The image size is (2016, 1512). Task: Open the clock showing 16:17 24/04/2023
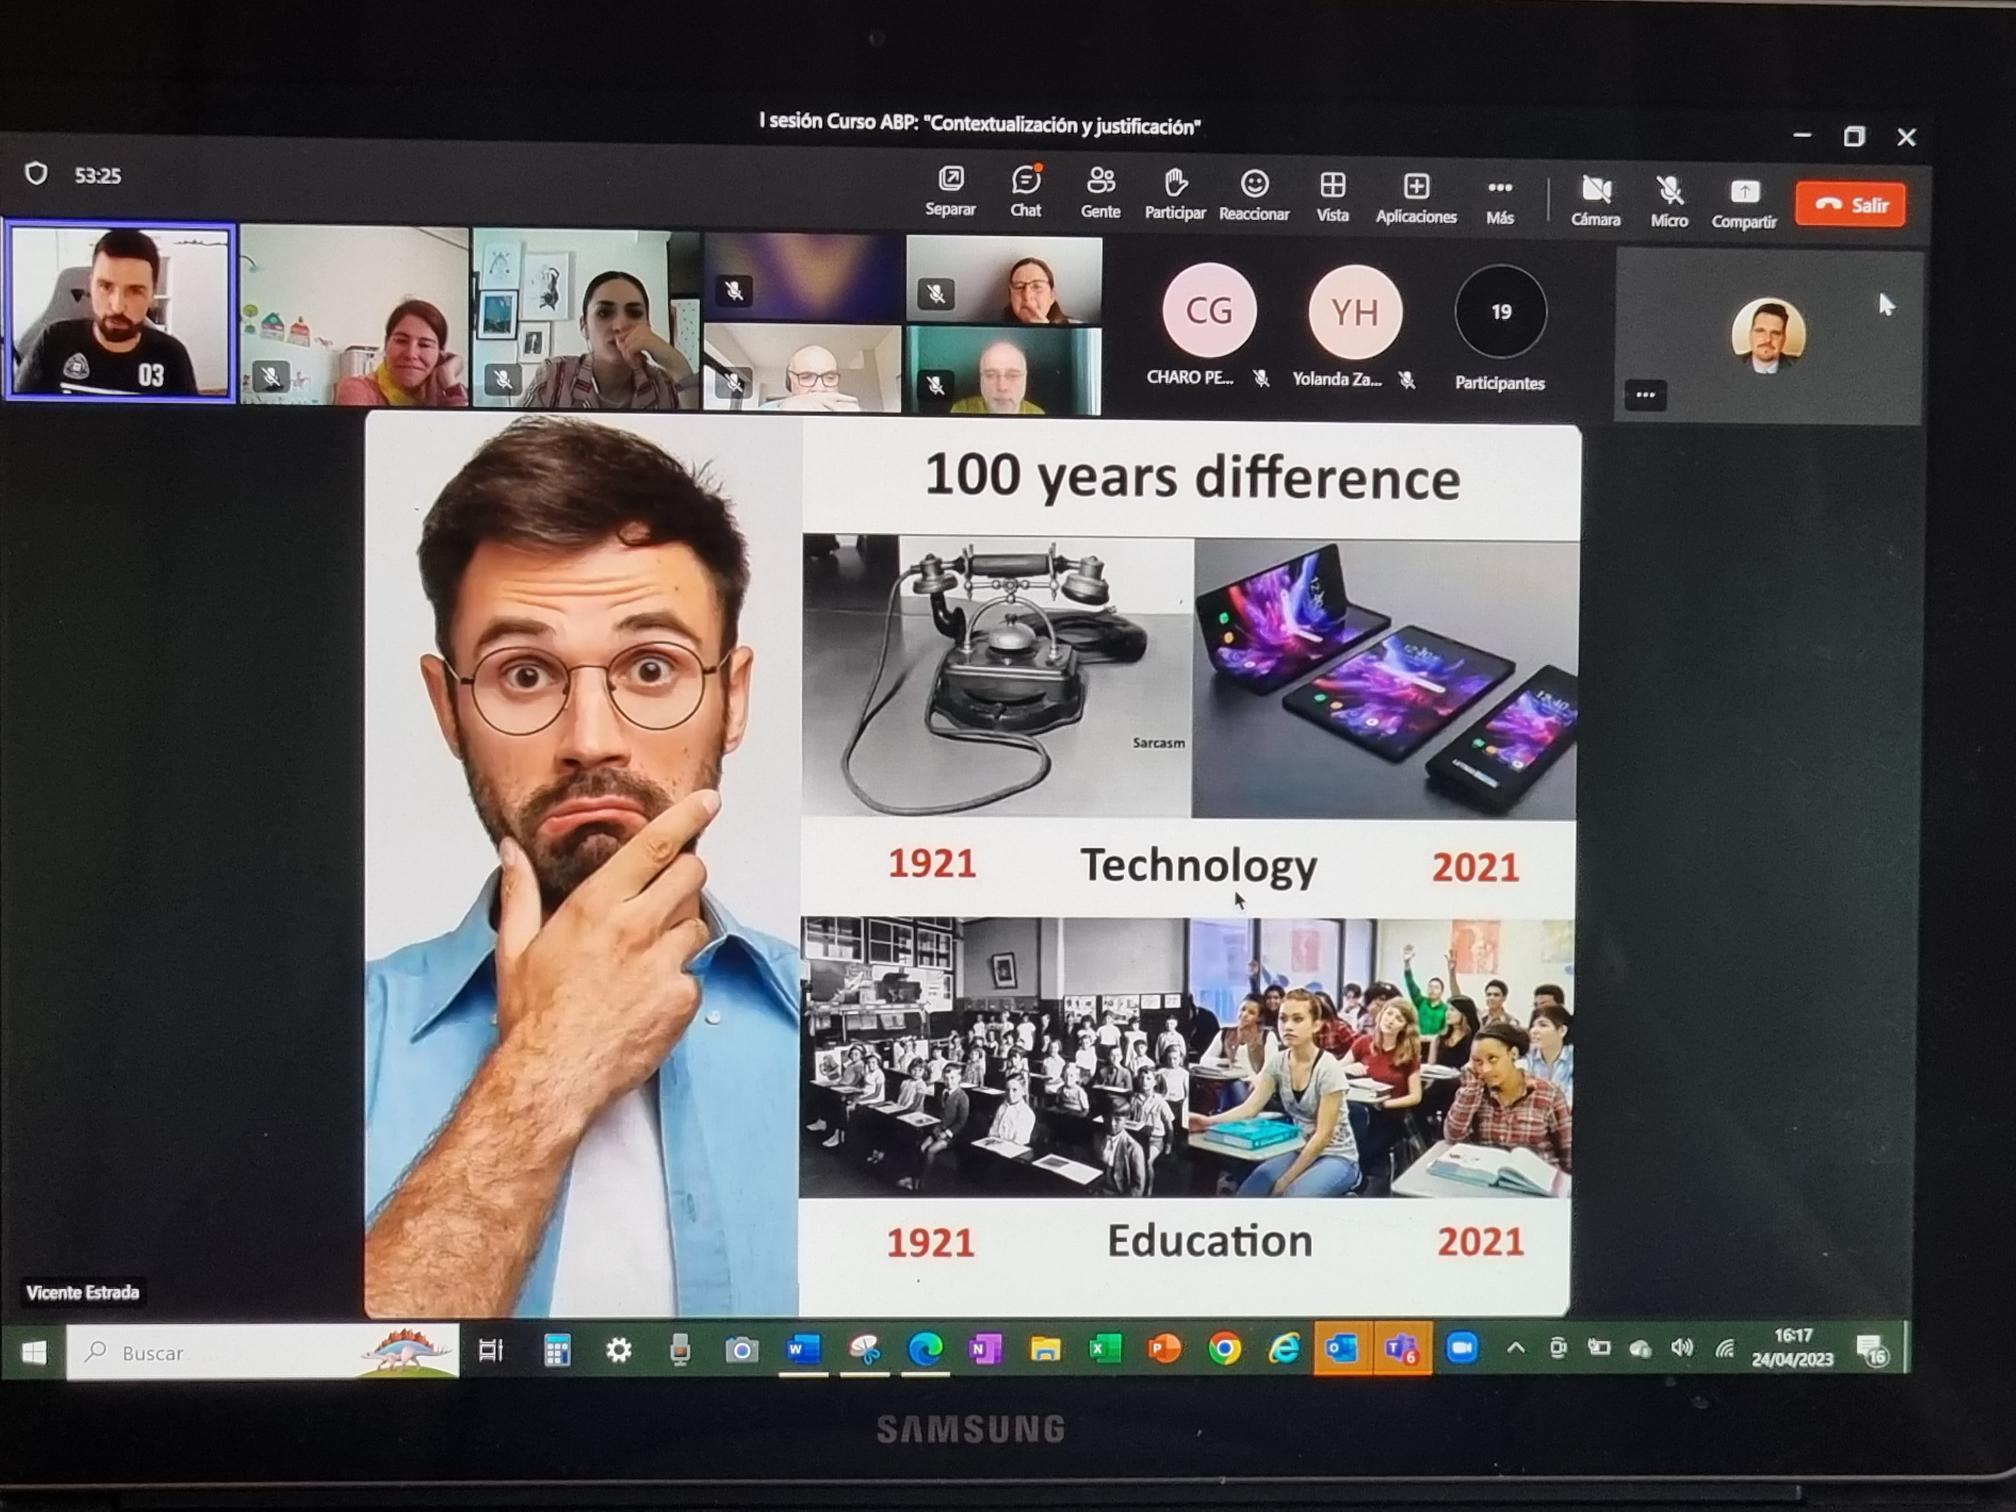tap(1792, 1348)
